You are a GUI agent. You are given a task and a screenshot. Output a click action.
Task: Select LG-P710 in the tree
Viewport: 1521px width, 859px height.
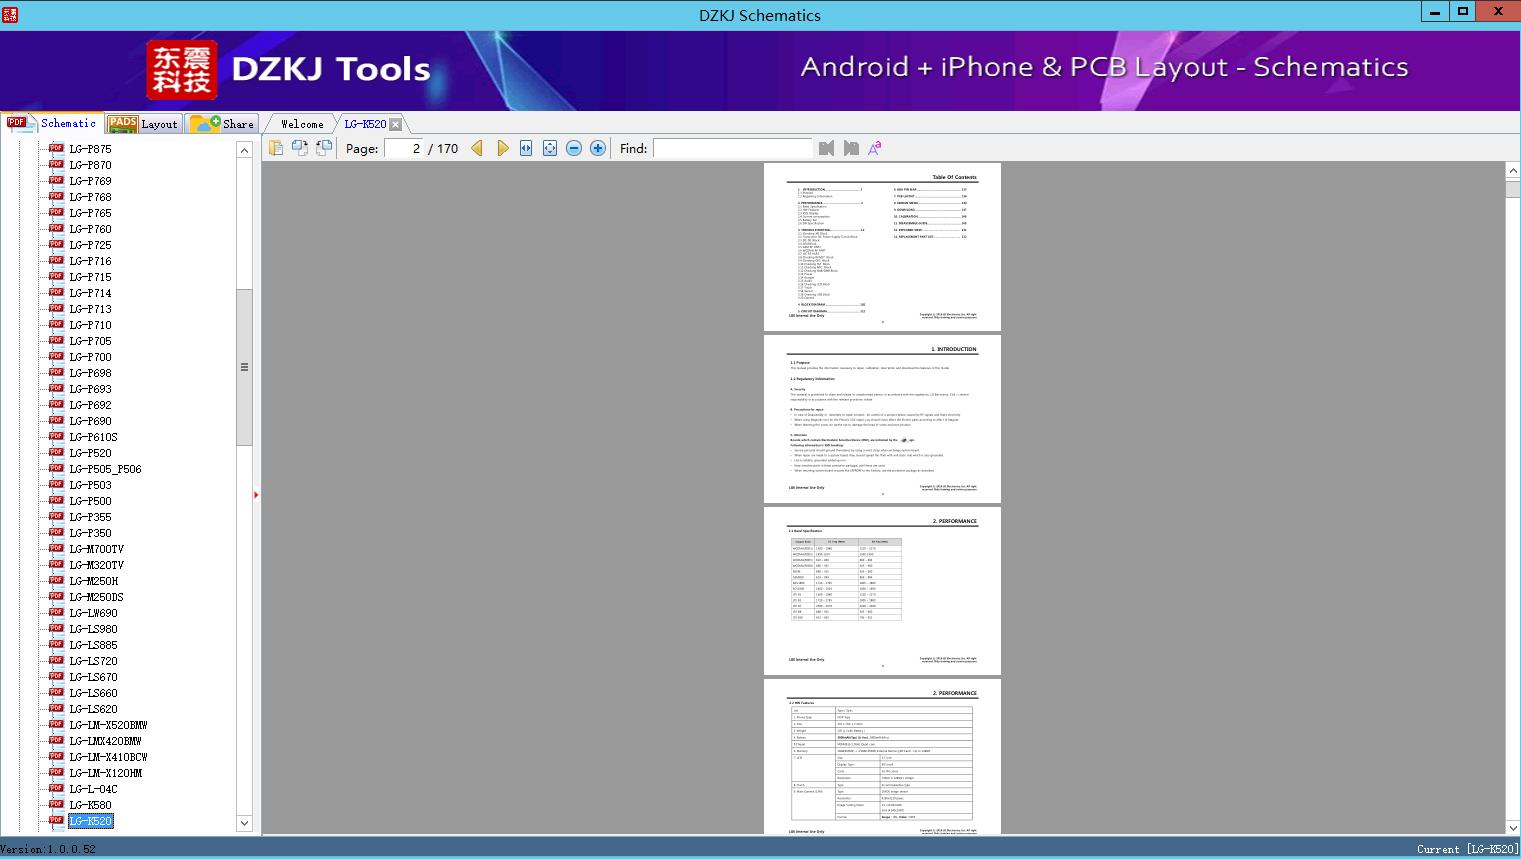coord(90,325)
